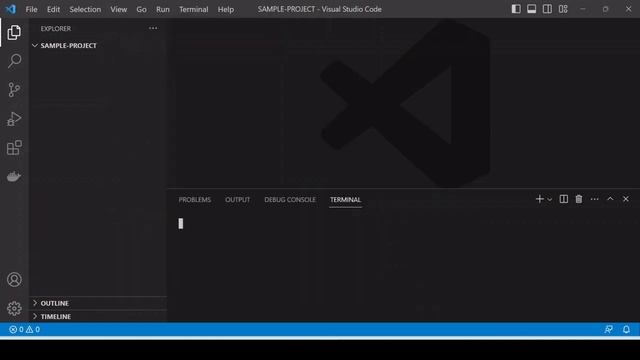Click the terminal cursor input area
The image size is (640, 360).
[x=181, y=223]
